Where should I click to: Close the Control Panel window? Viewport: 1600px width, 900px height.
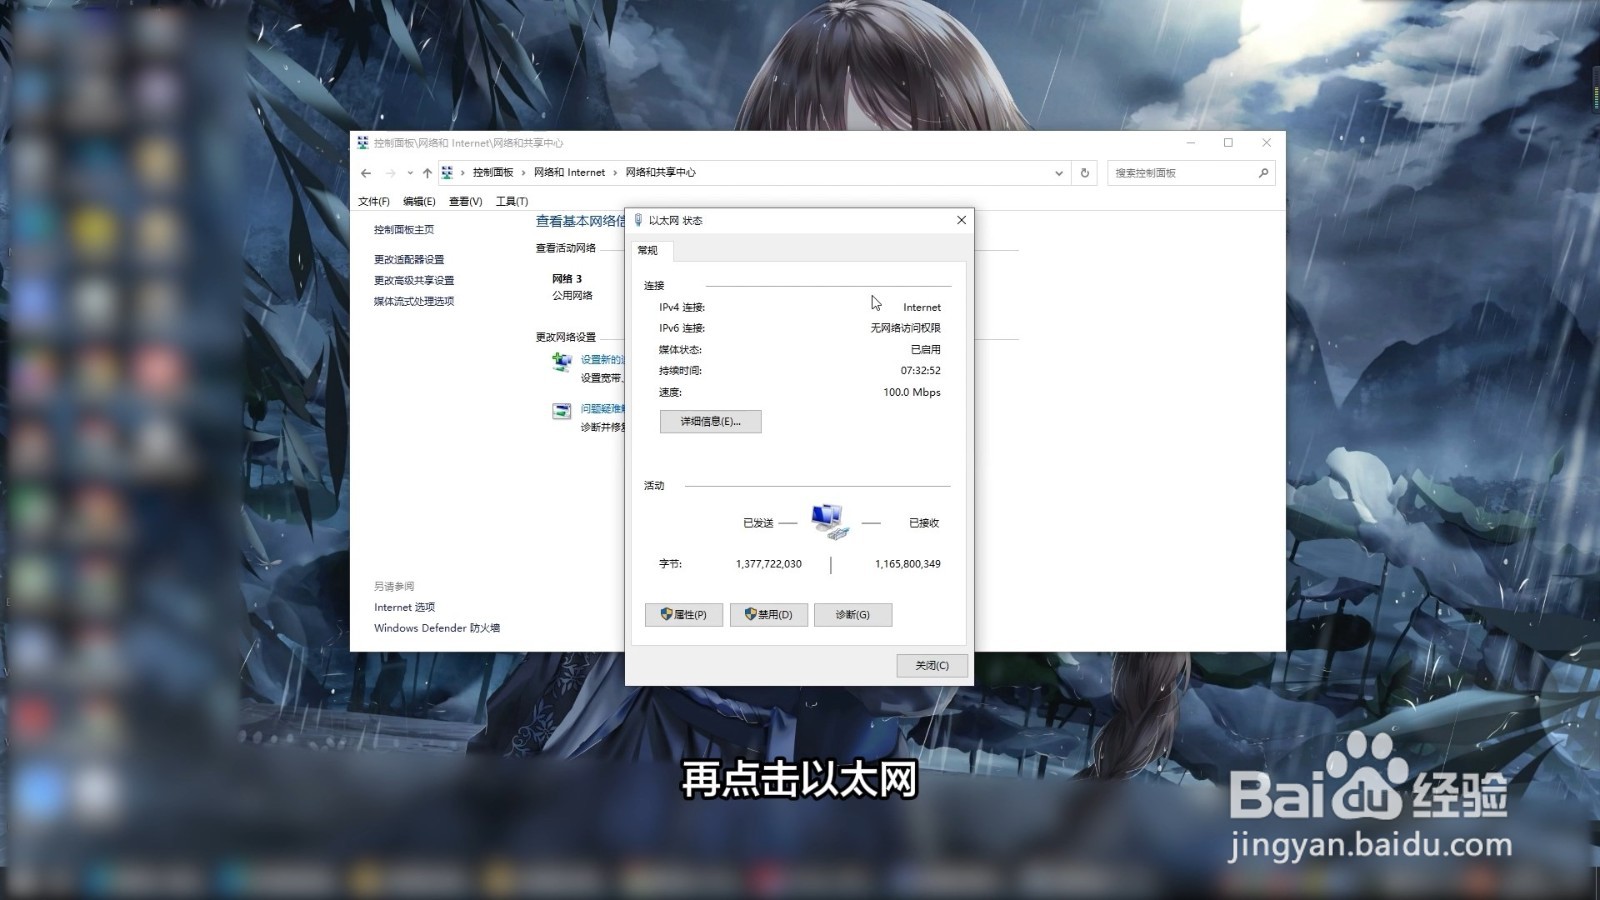(x=1266, y=143)
